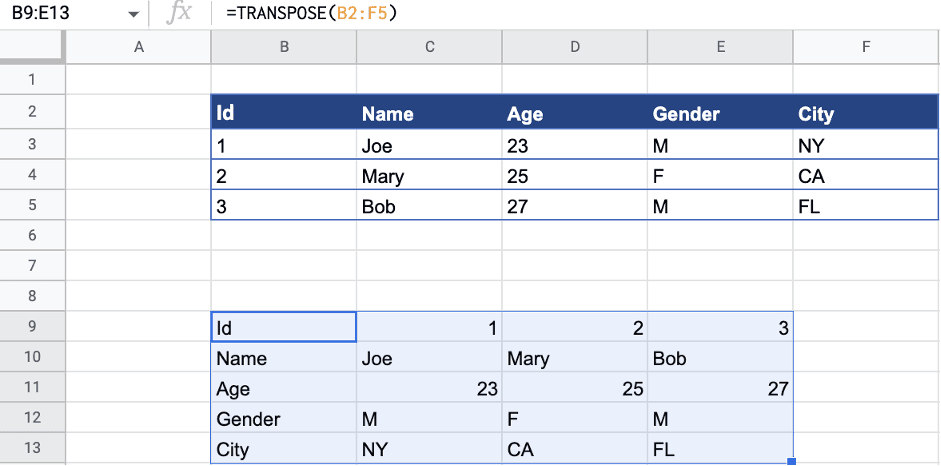This screenshot has width=941, height=466.
Task: Select the row 13 header
Action: point(32,448)
